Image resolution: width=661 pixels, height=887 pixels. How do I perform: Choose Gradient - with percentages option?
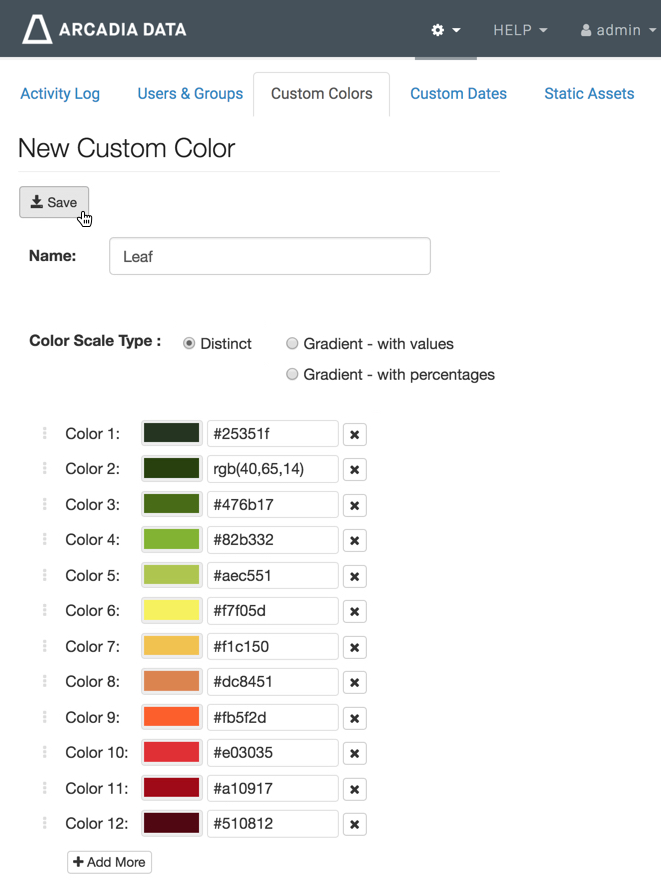[x=293, y=374]
